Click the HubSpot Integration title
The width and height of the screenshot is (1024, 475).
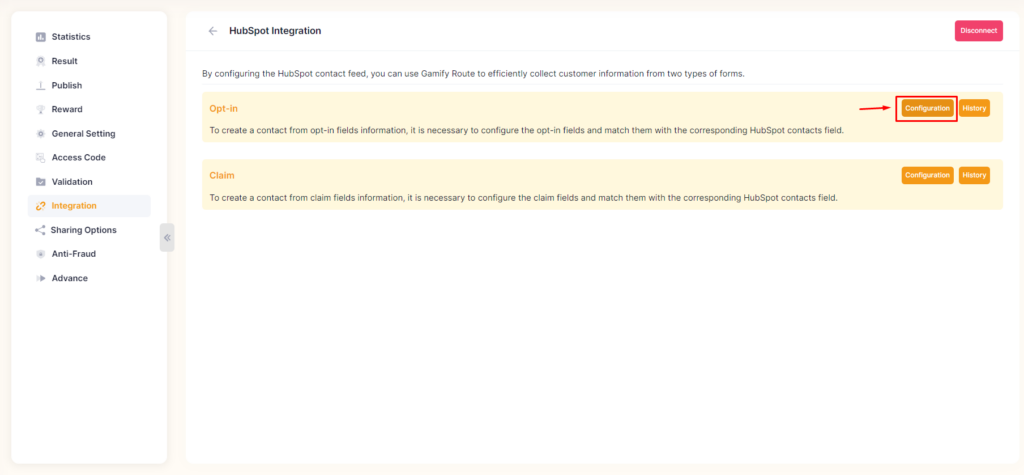[x=275, y=31]
